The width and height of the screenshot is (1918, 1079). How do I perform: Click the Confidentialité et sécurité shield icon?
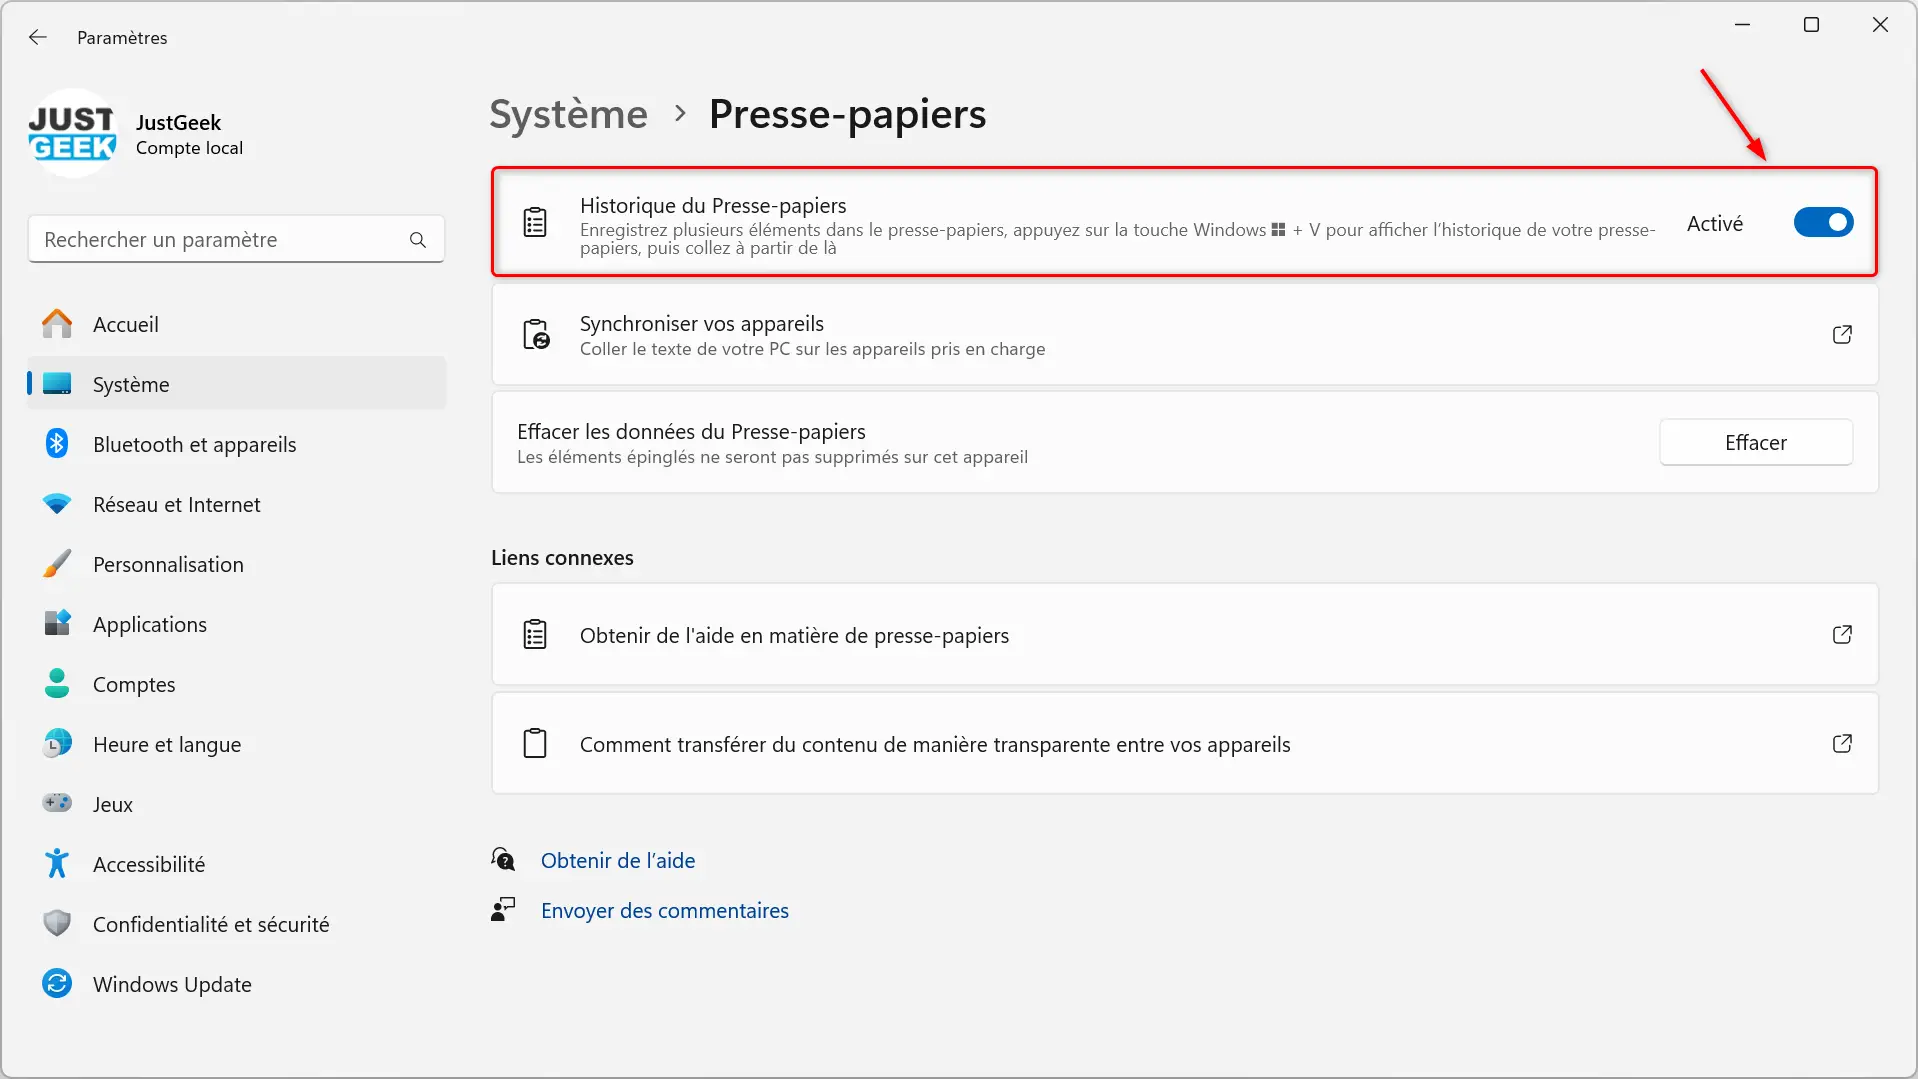coord(57,923)
